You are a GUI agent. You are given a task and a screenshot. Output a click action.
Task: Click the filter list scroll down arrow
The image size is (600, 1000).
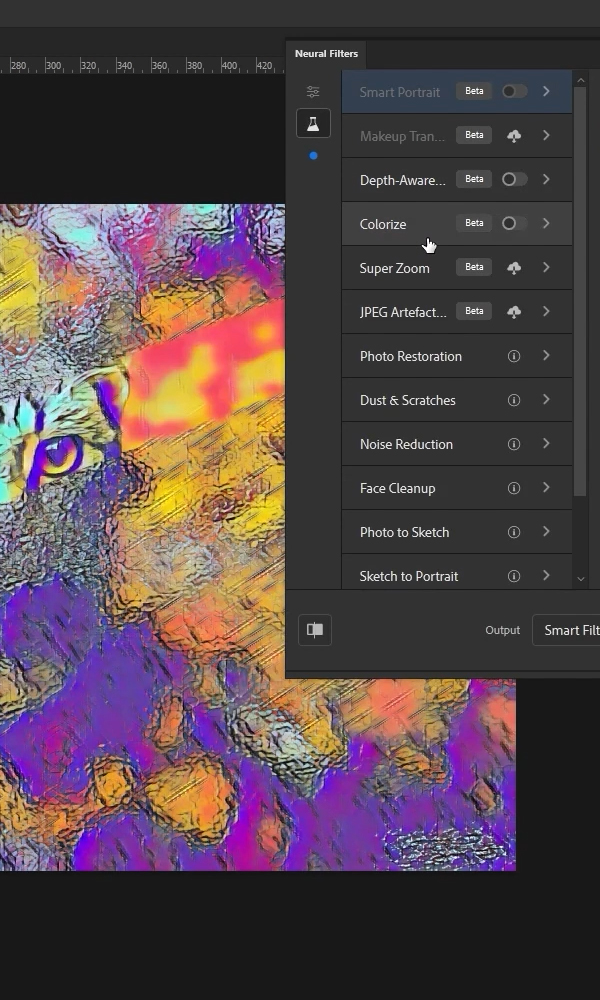[x=580, y=579]
